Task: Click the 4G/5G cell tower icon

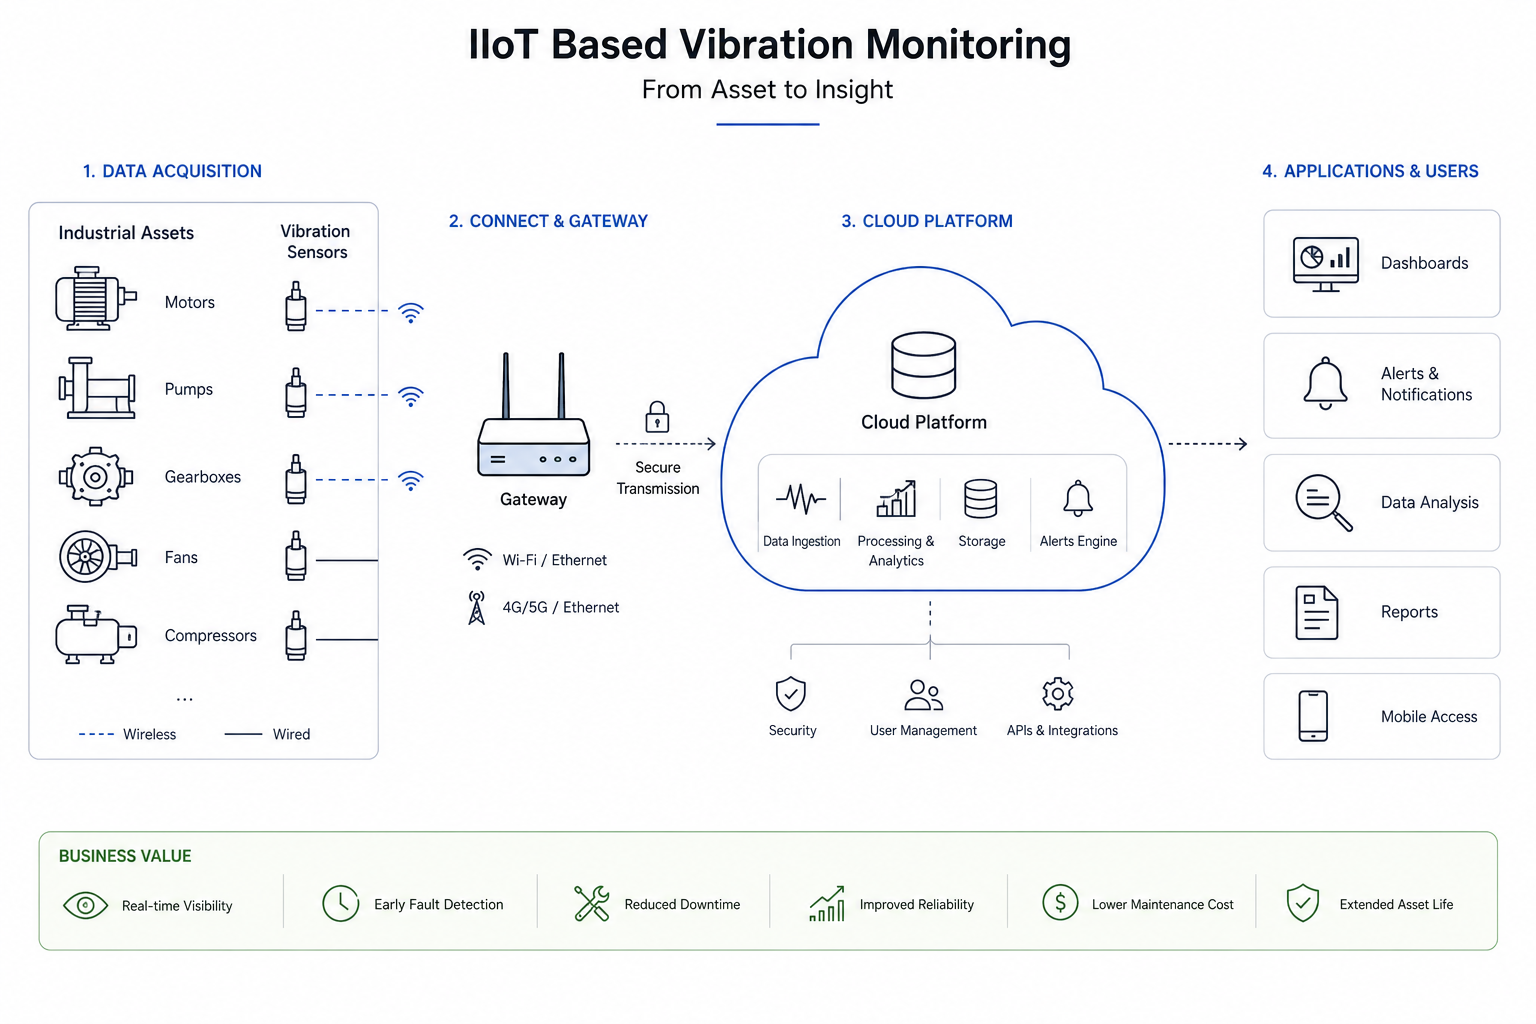Action: click(x=477, y=607)
